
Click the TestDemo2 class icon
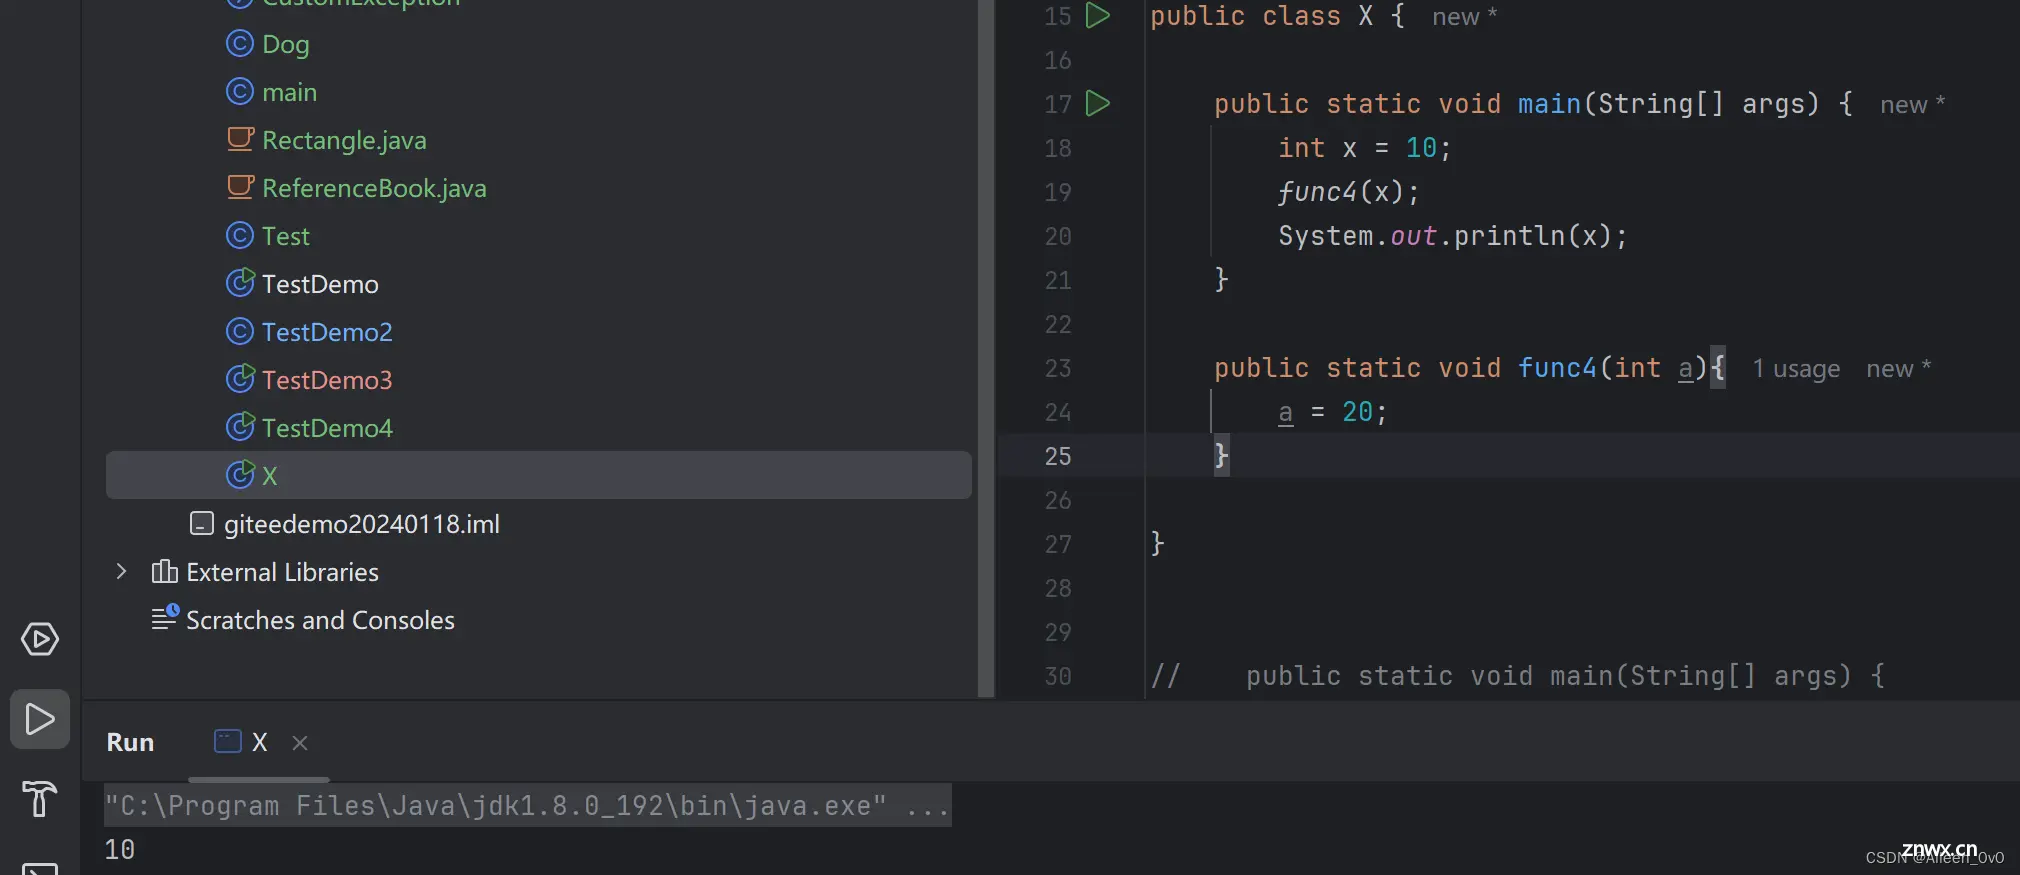click(x=240, y=331)
